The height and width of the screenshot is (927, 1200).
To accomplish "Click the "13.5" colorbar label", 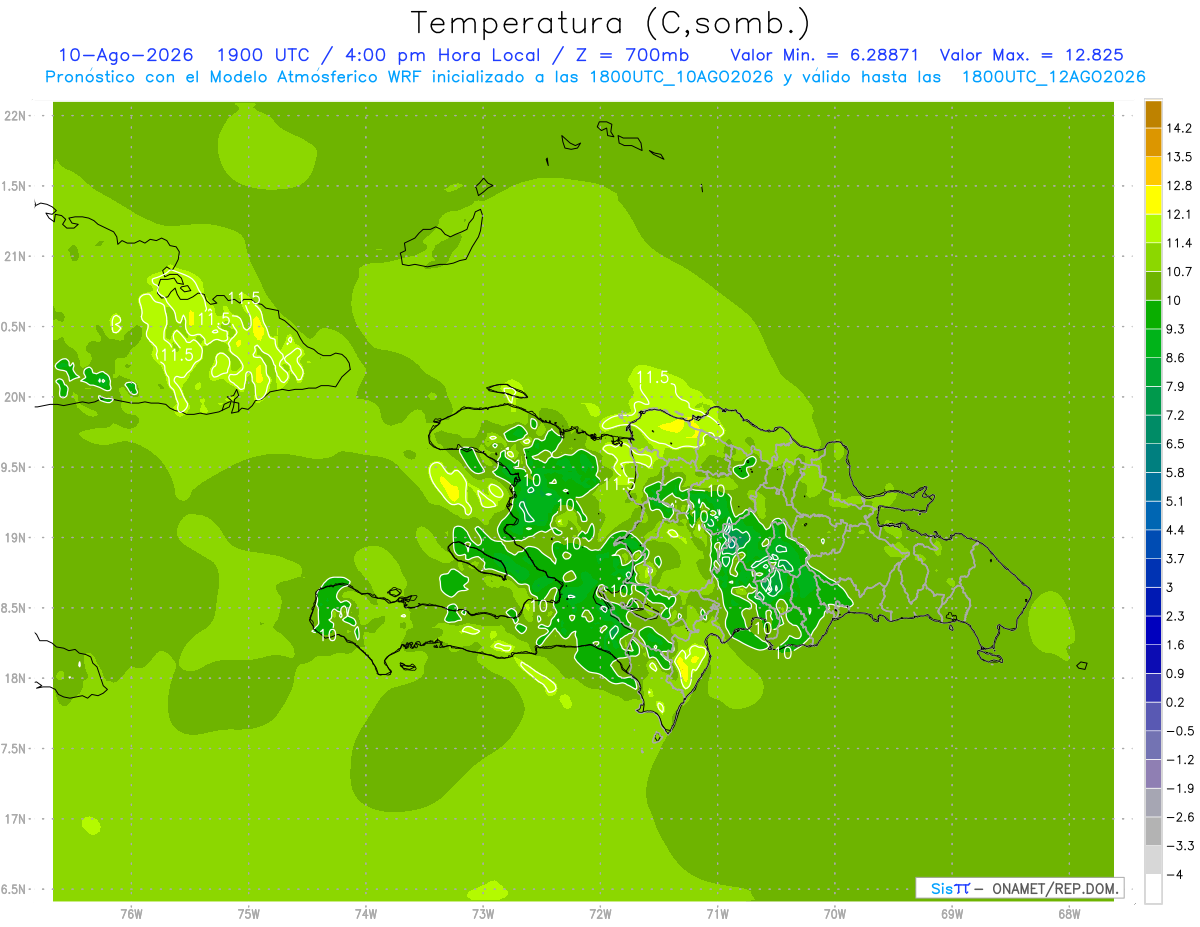I will [1180, 157].
